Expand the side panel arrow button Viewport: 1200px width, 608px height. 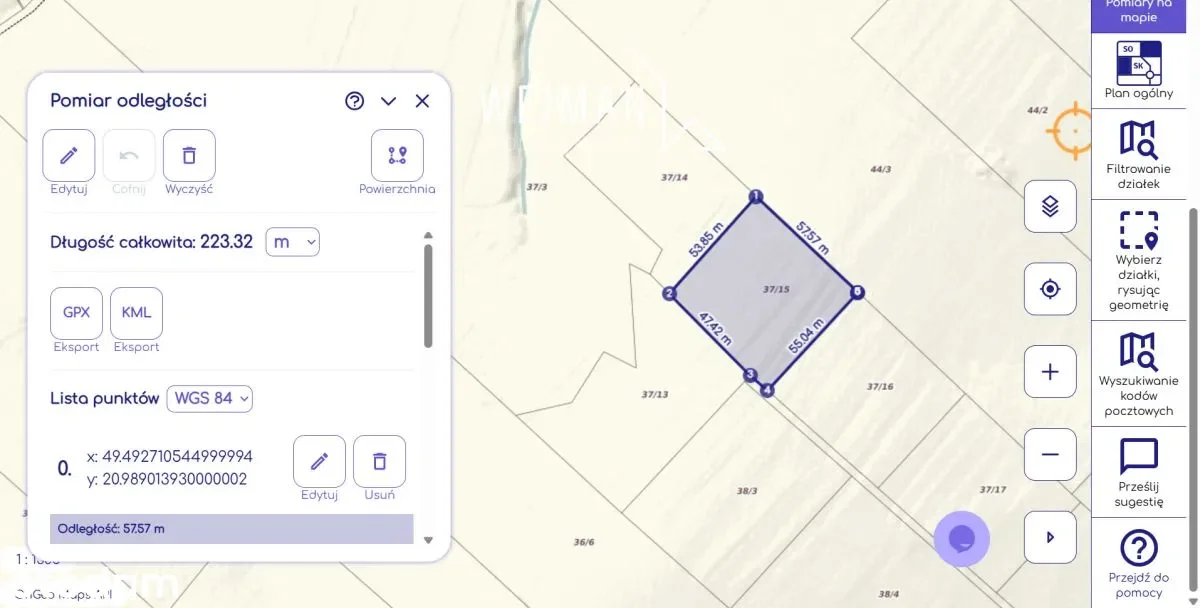[1050, 537]
